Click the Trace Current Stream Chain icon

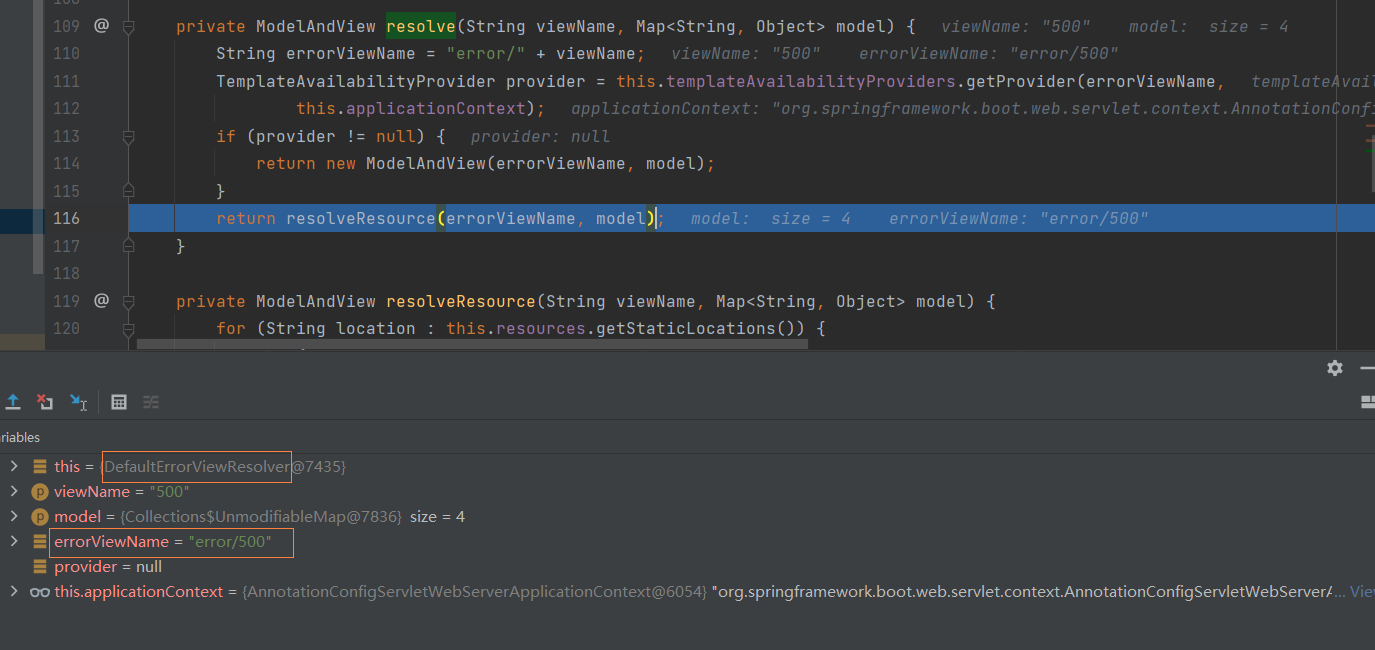click(x=151, y=402)
